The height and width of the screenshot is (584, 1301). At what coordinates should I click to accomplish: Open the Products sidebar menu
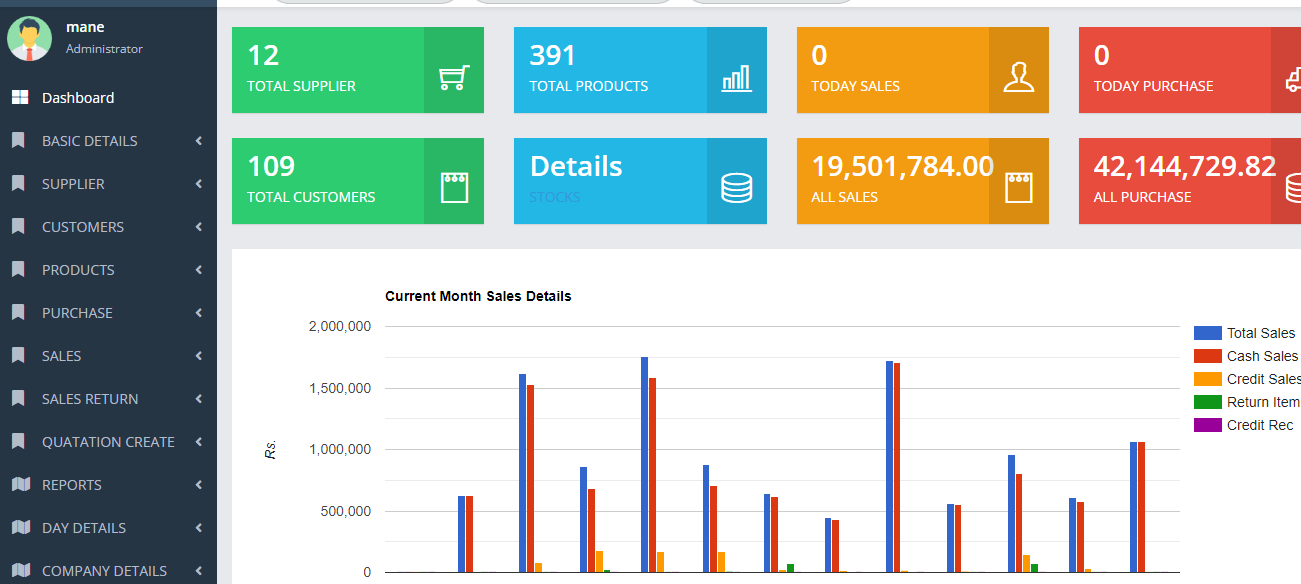coord(78,270)
